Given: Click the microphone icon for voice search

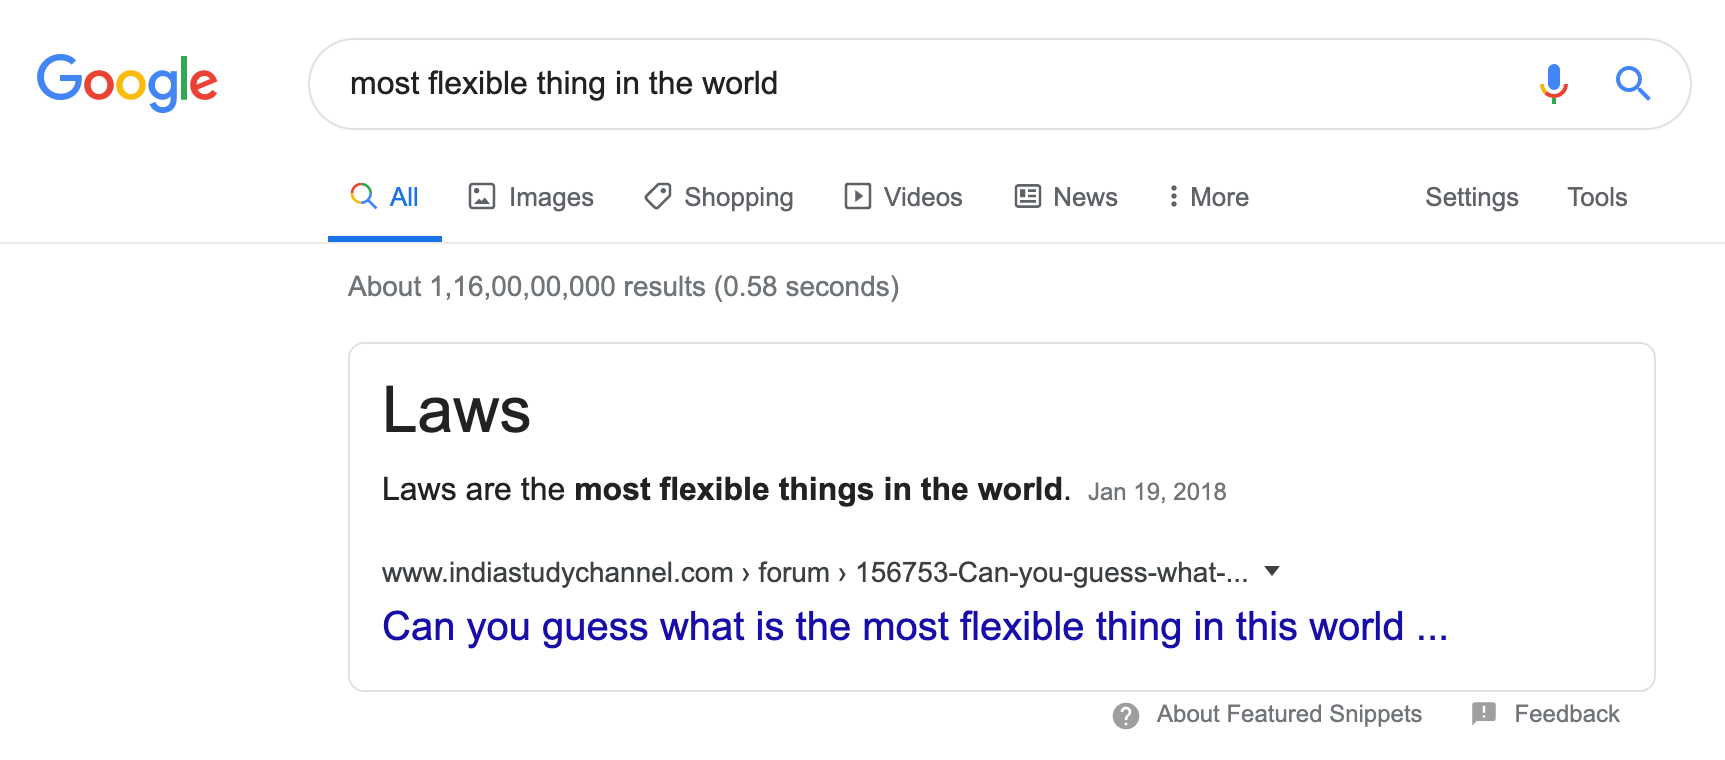Looking at the screenshot, I should (1552, 84).
